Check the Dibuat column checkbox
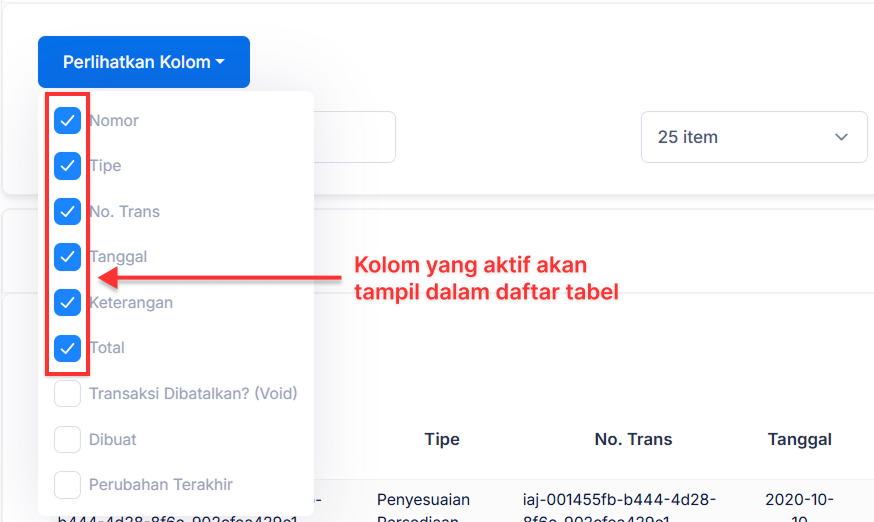 click(x=67, y=439)
